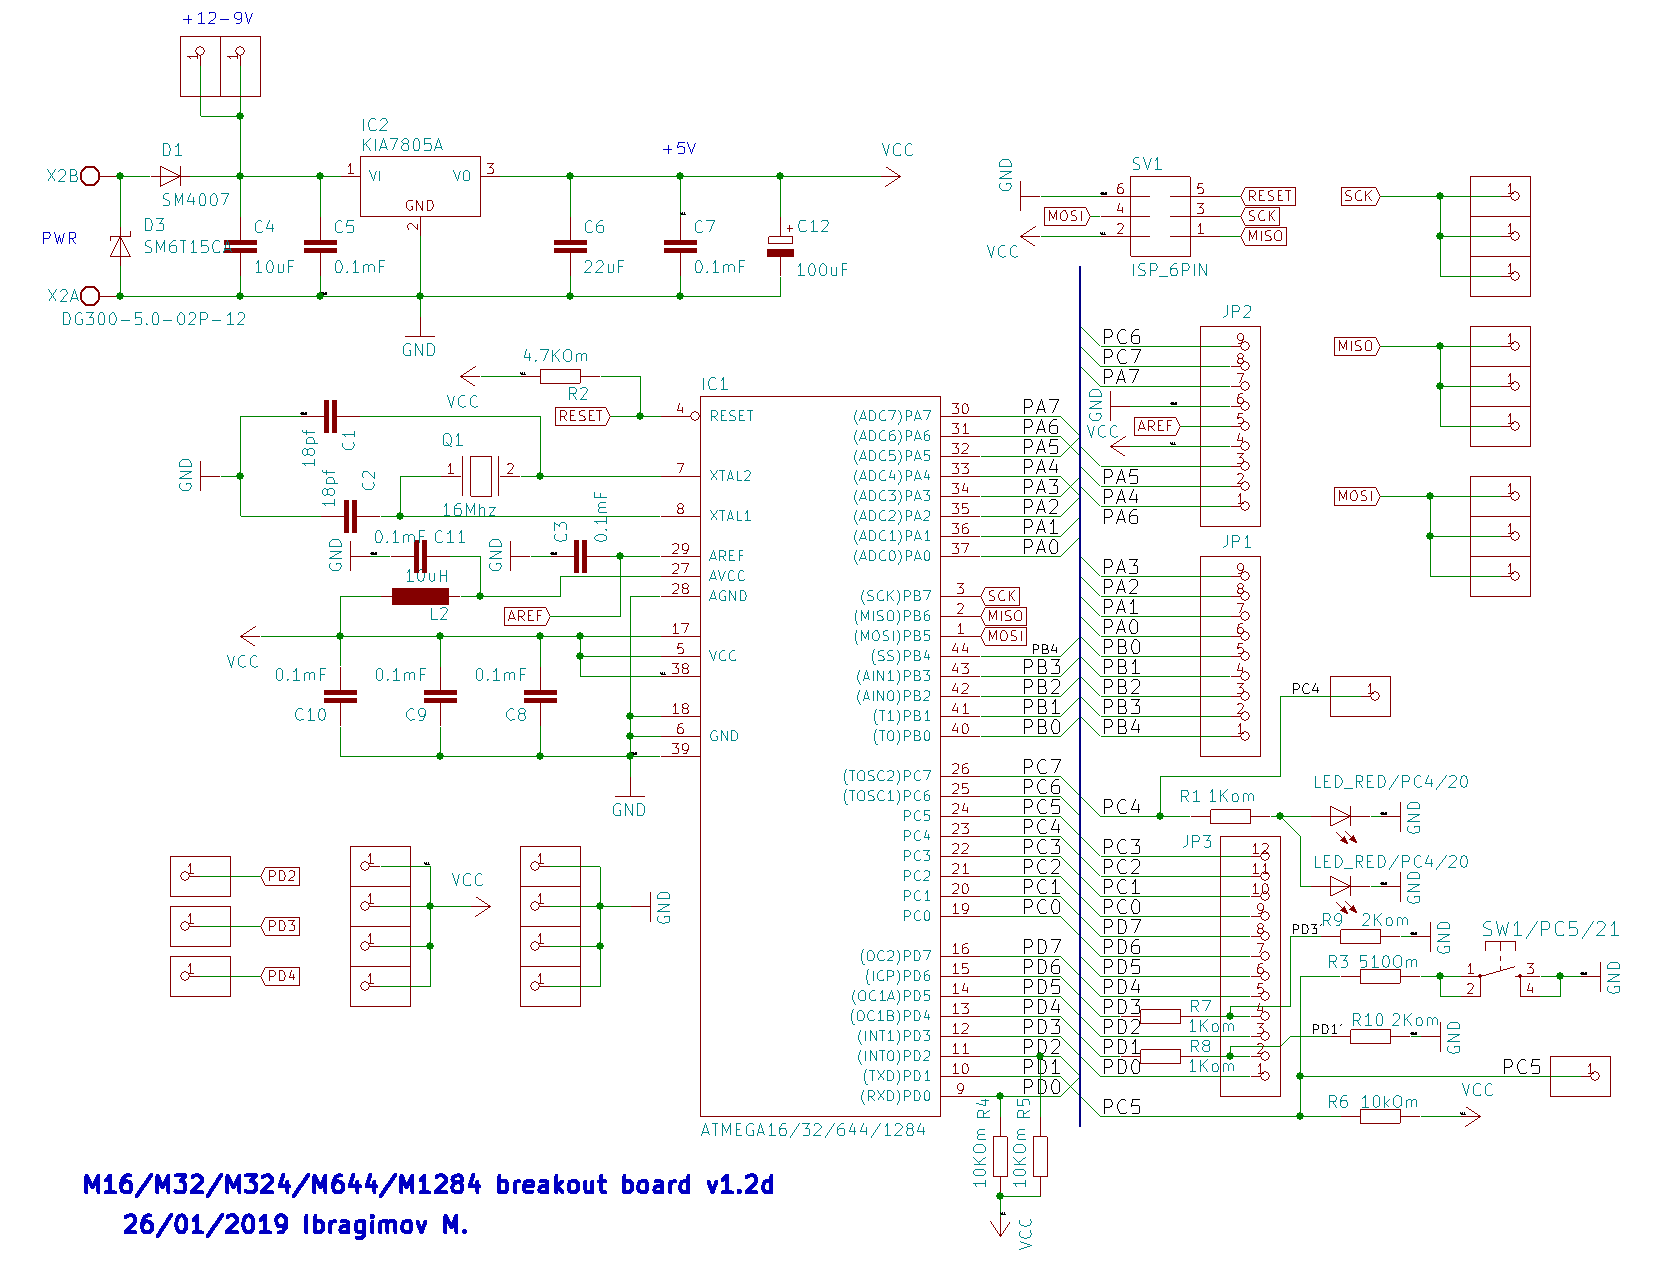Image resolution: width=1653 pixels, height=1269 pixels.
Task: Click the MOSI net label flag
Action: (x=1064, y=214)
